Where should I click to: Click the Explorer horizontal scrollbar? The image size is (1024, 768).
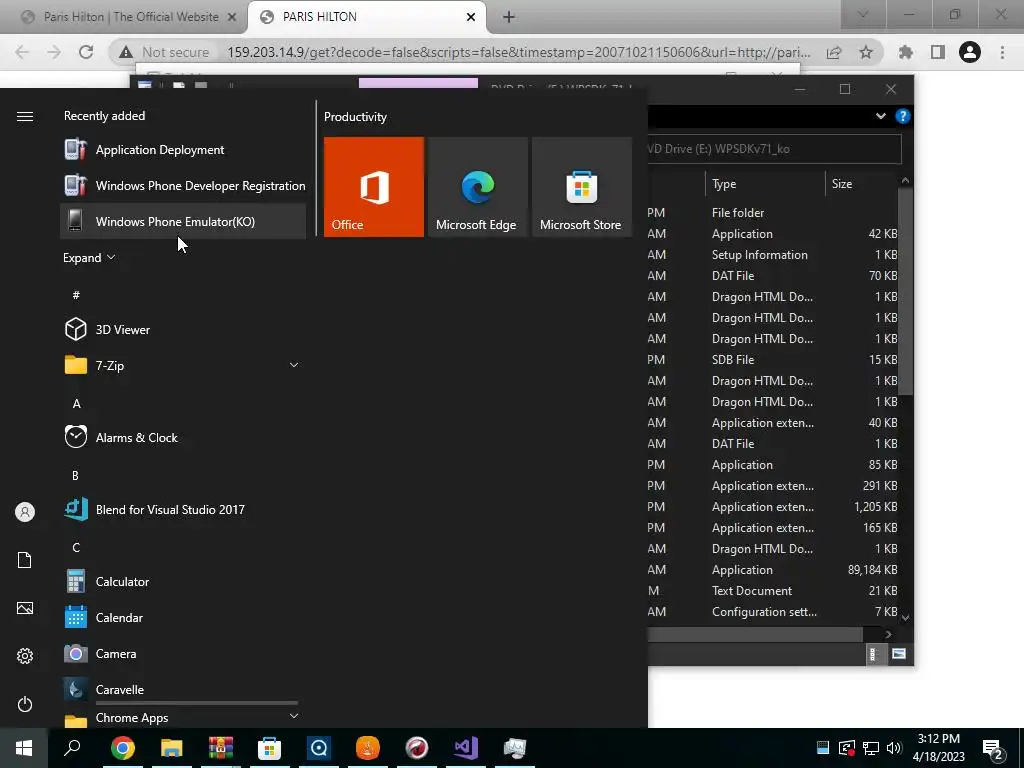[756, 634]
